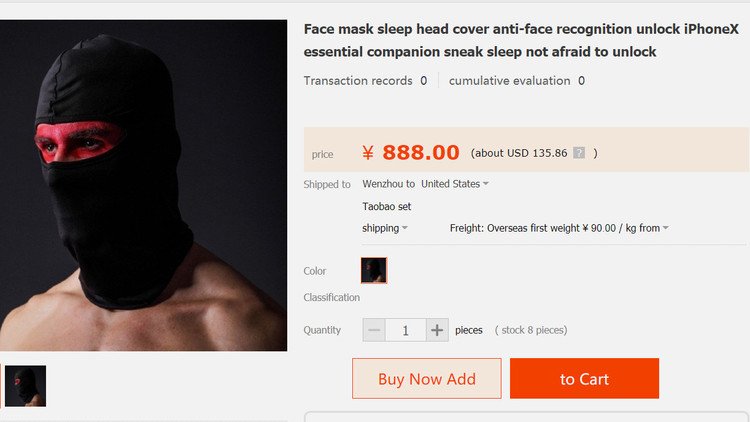Screen dimensions: 750x422
Task: Open the Transaction records link
Action: [x=365, y=81]
